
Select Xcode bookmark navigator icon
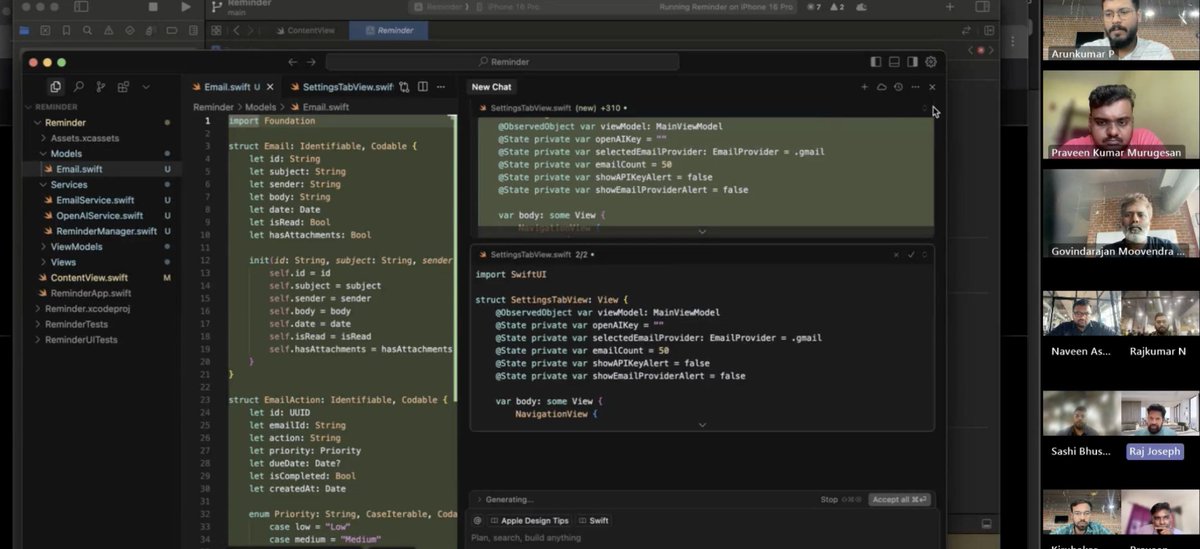pyautogui.click(x=67, y=31)
